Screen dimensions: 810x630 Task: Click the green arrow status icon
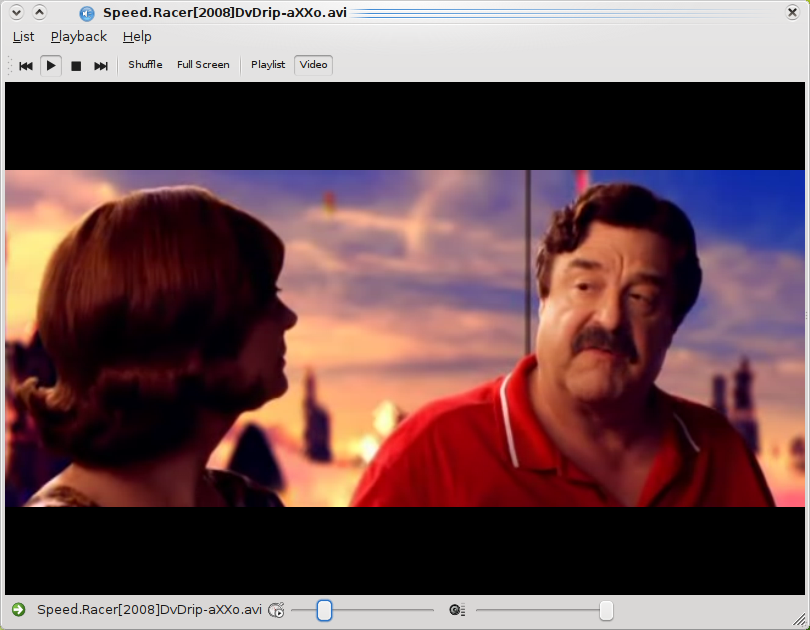tap(19, 610)
